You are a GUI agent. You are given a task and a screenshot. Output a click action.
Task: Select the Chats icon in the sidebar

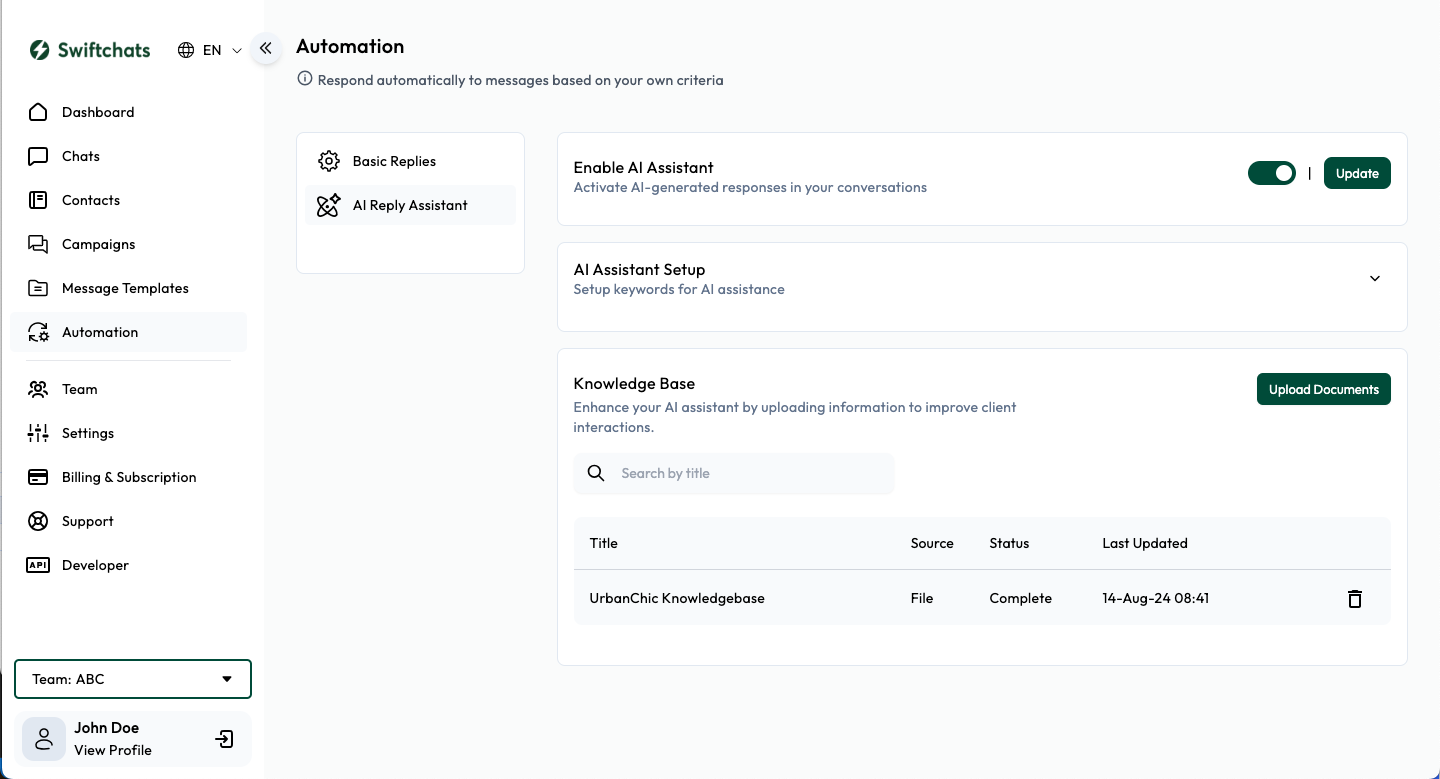point(38,156)
